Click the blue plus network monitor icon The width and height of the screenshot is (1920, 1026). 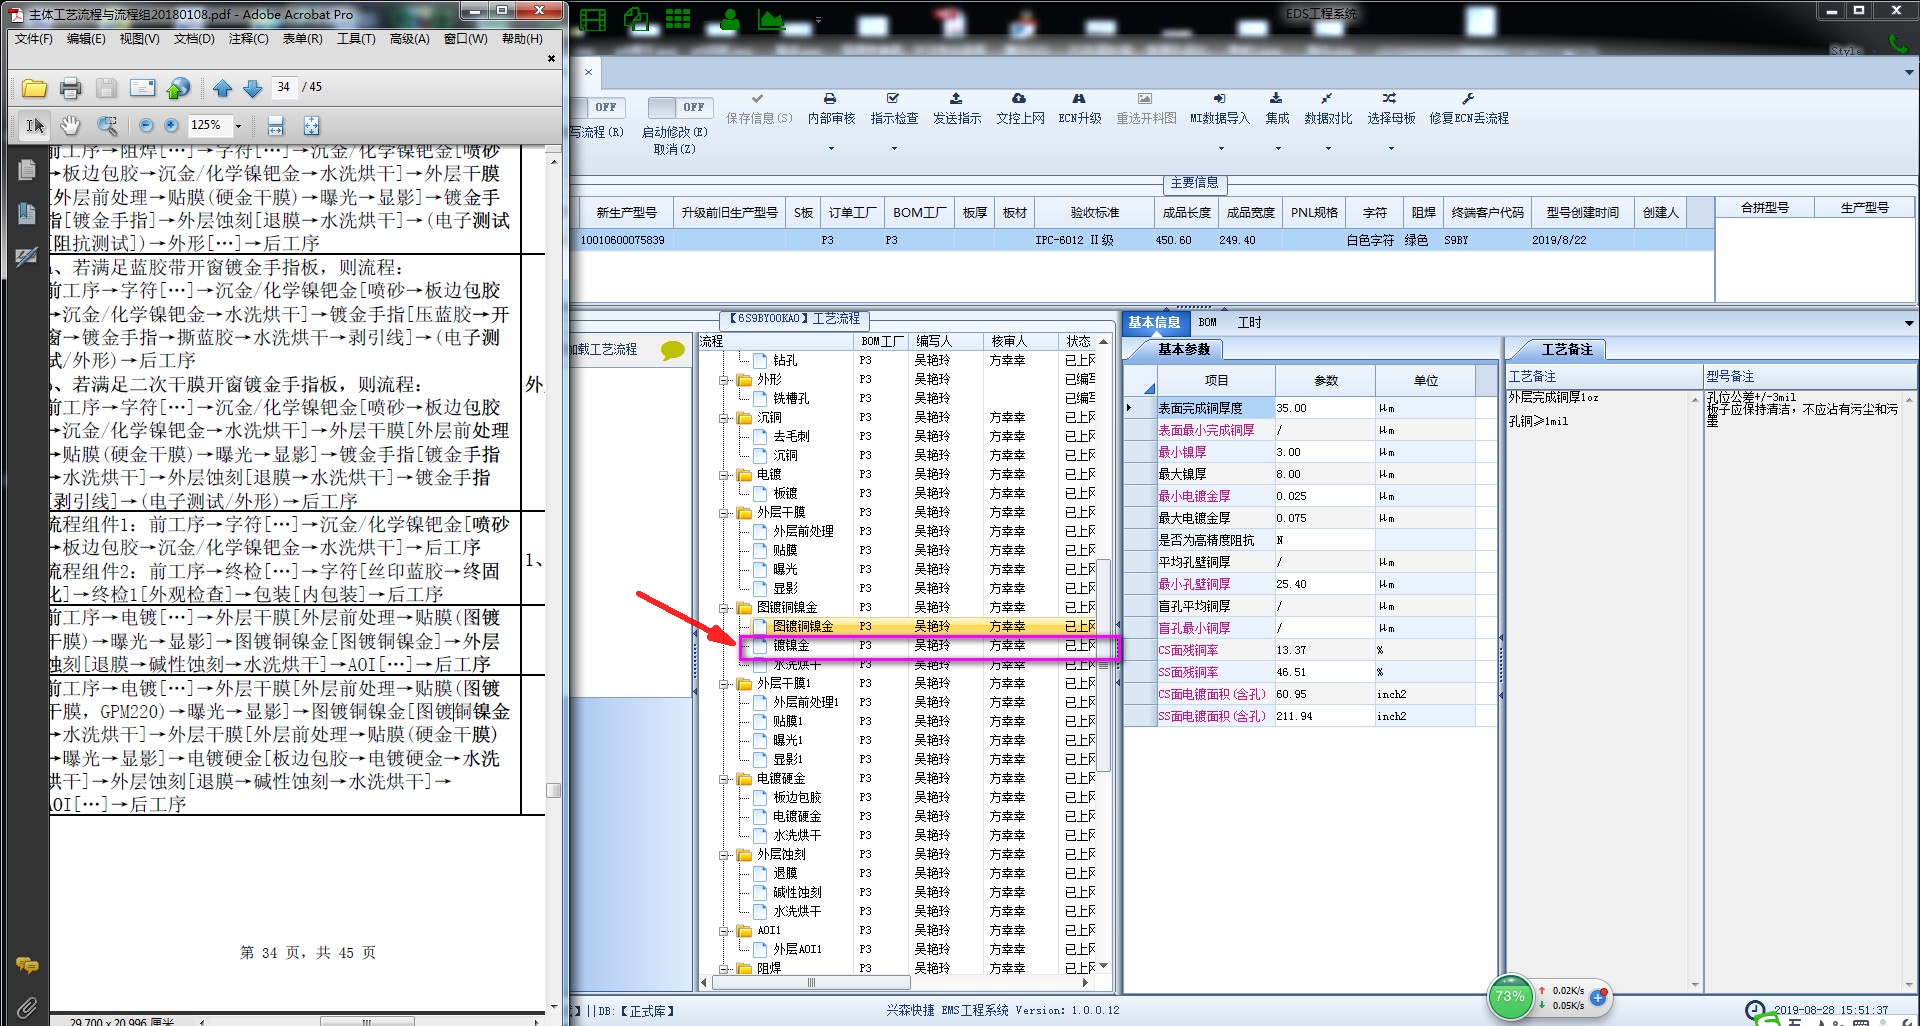1598,997
